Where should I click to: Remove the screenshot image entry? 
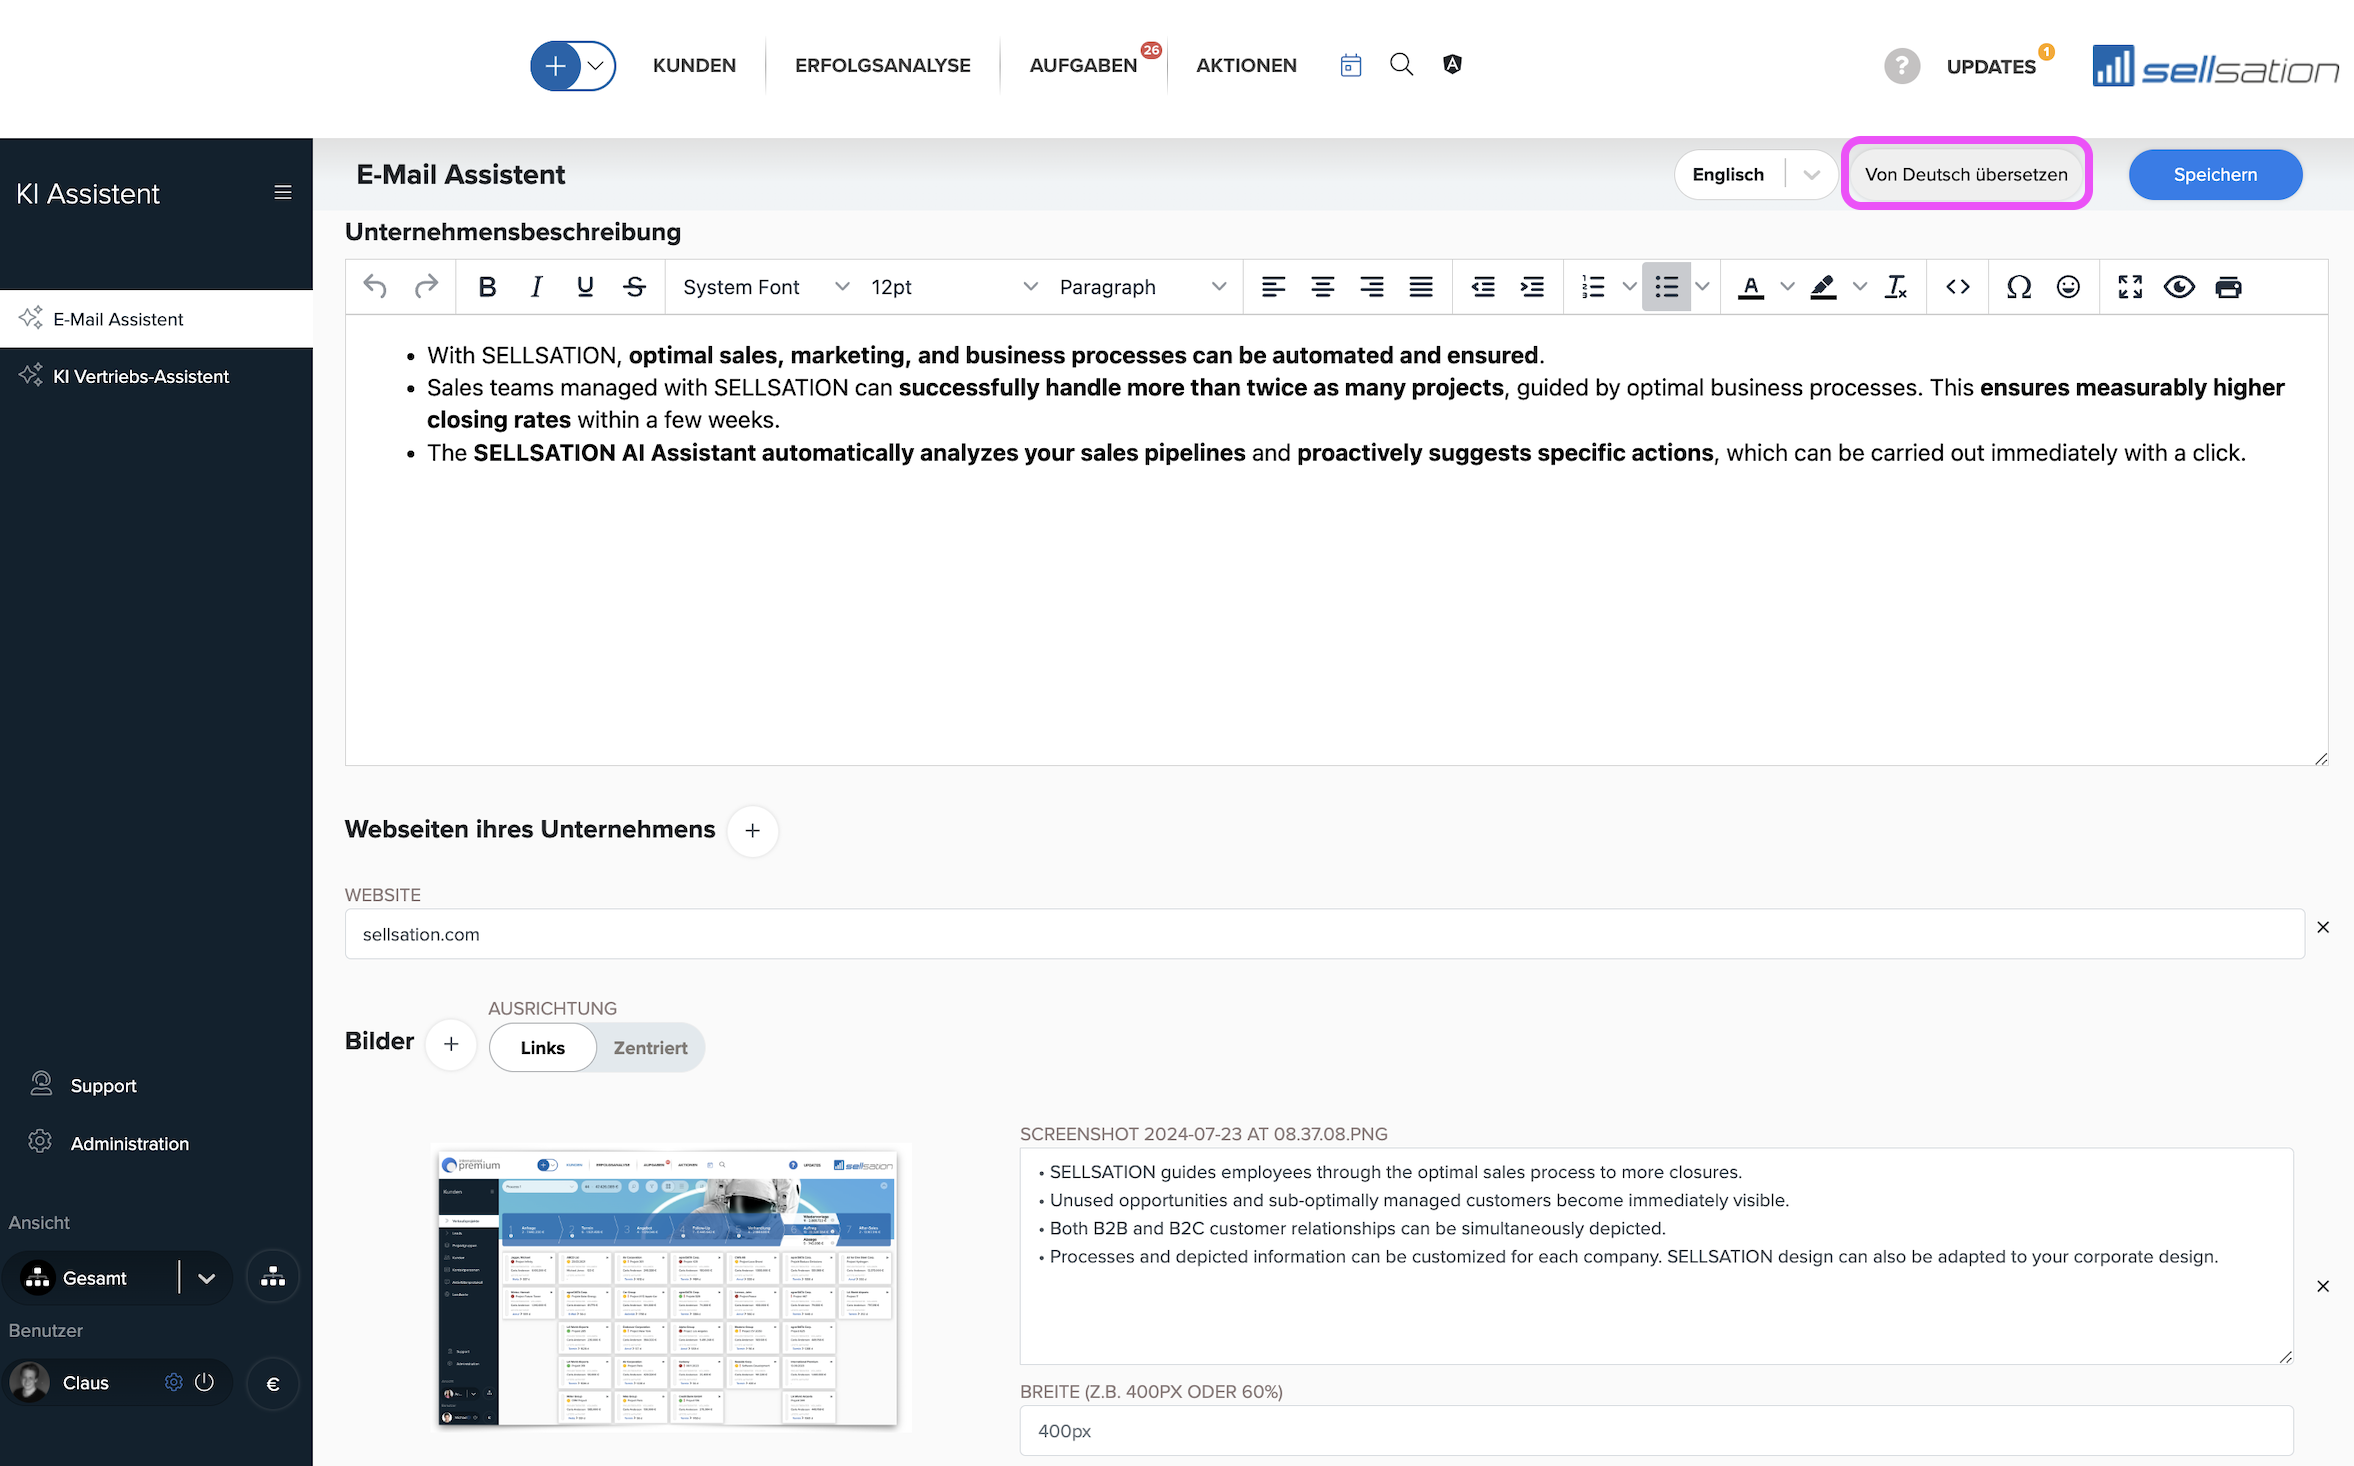pyautogui.click(x=2323, y=1286)
